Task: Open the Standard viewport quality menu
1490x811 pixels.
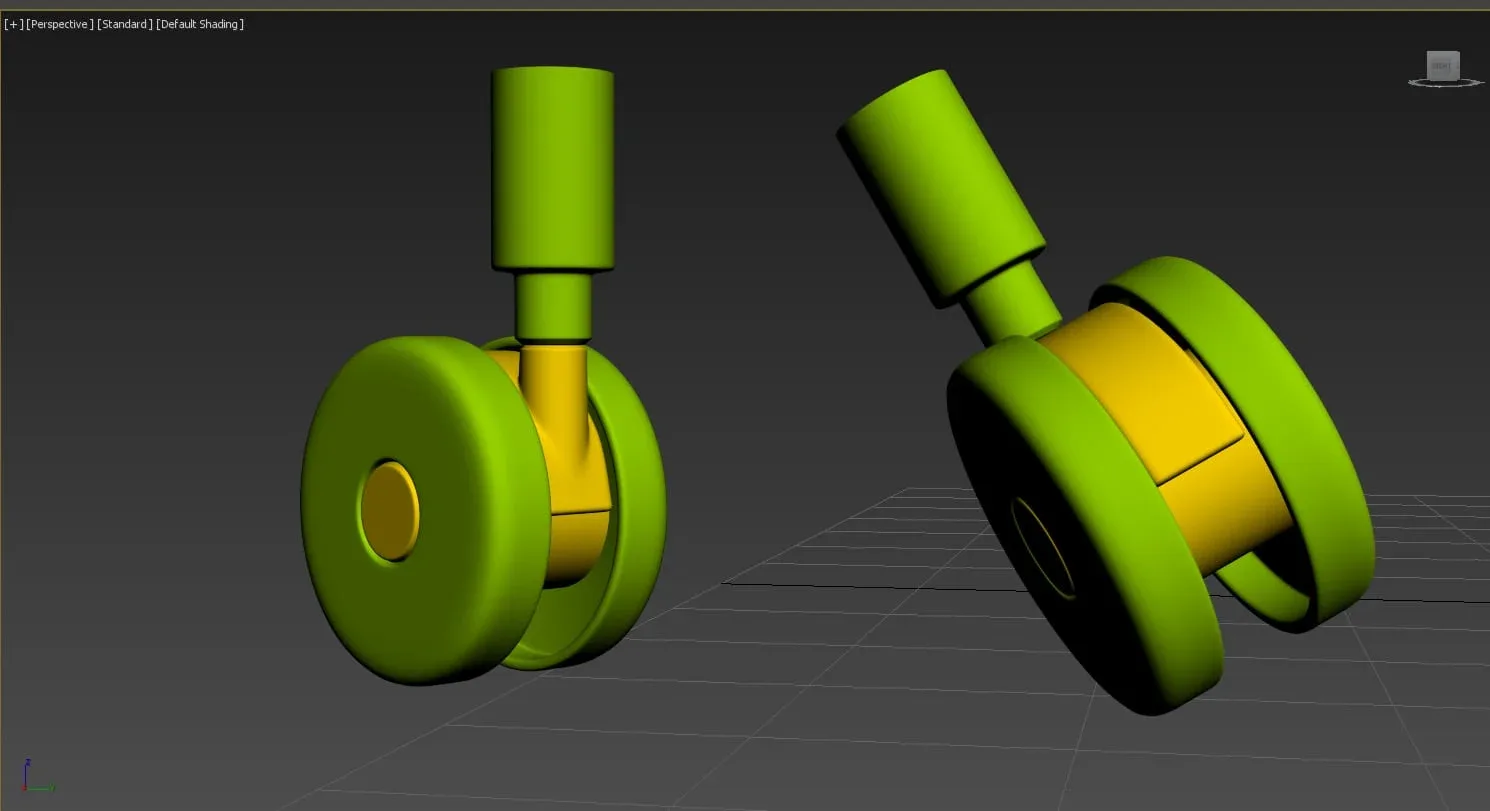Action: [x=125, y=24]
